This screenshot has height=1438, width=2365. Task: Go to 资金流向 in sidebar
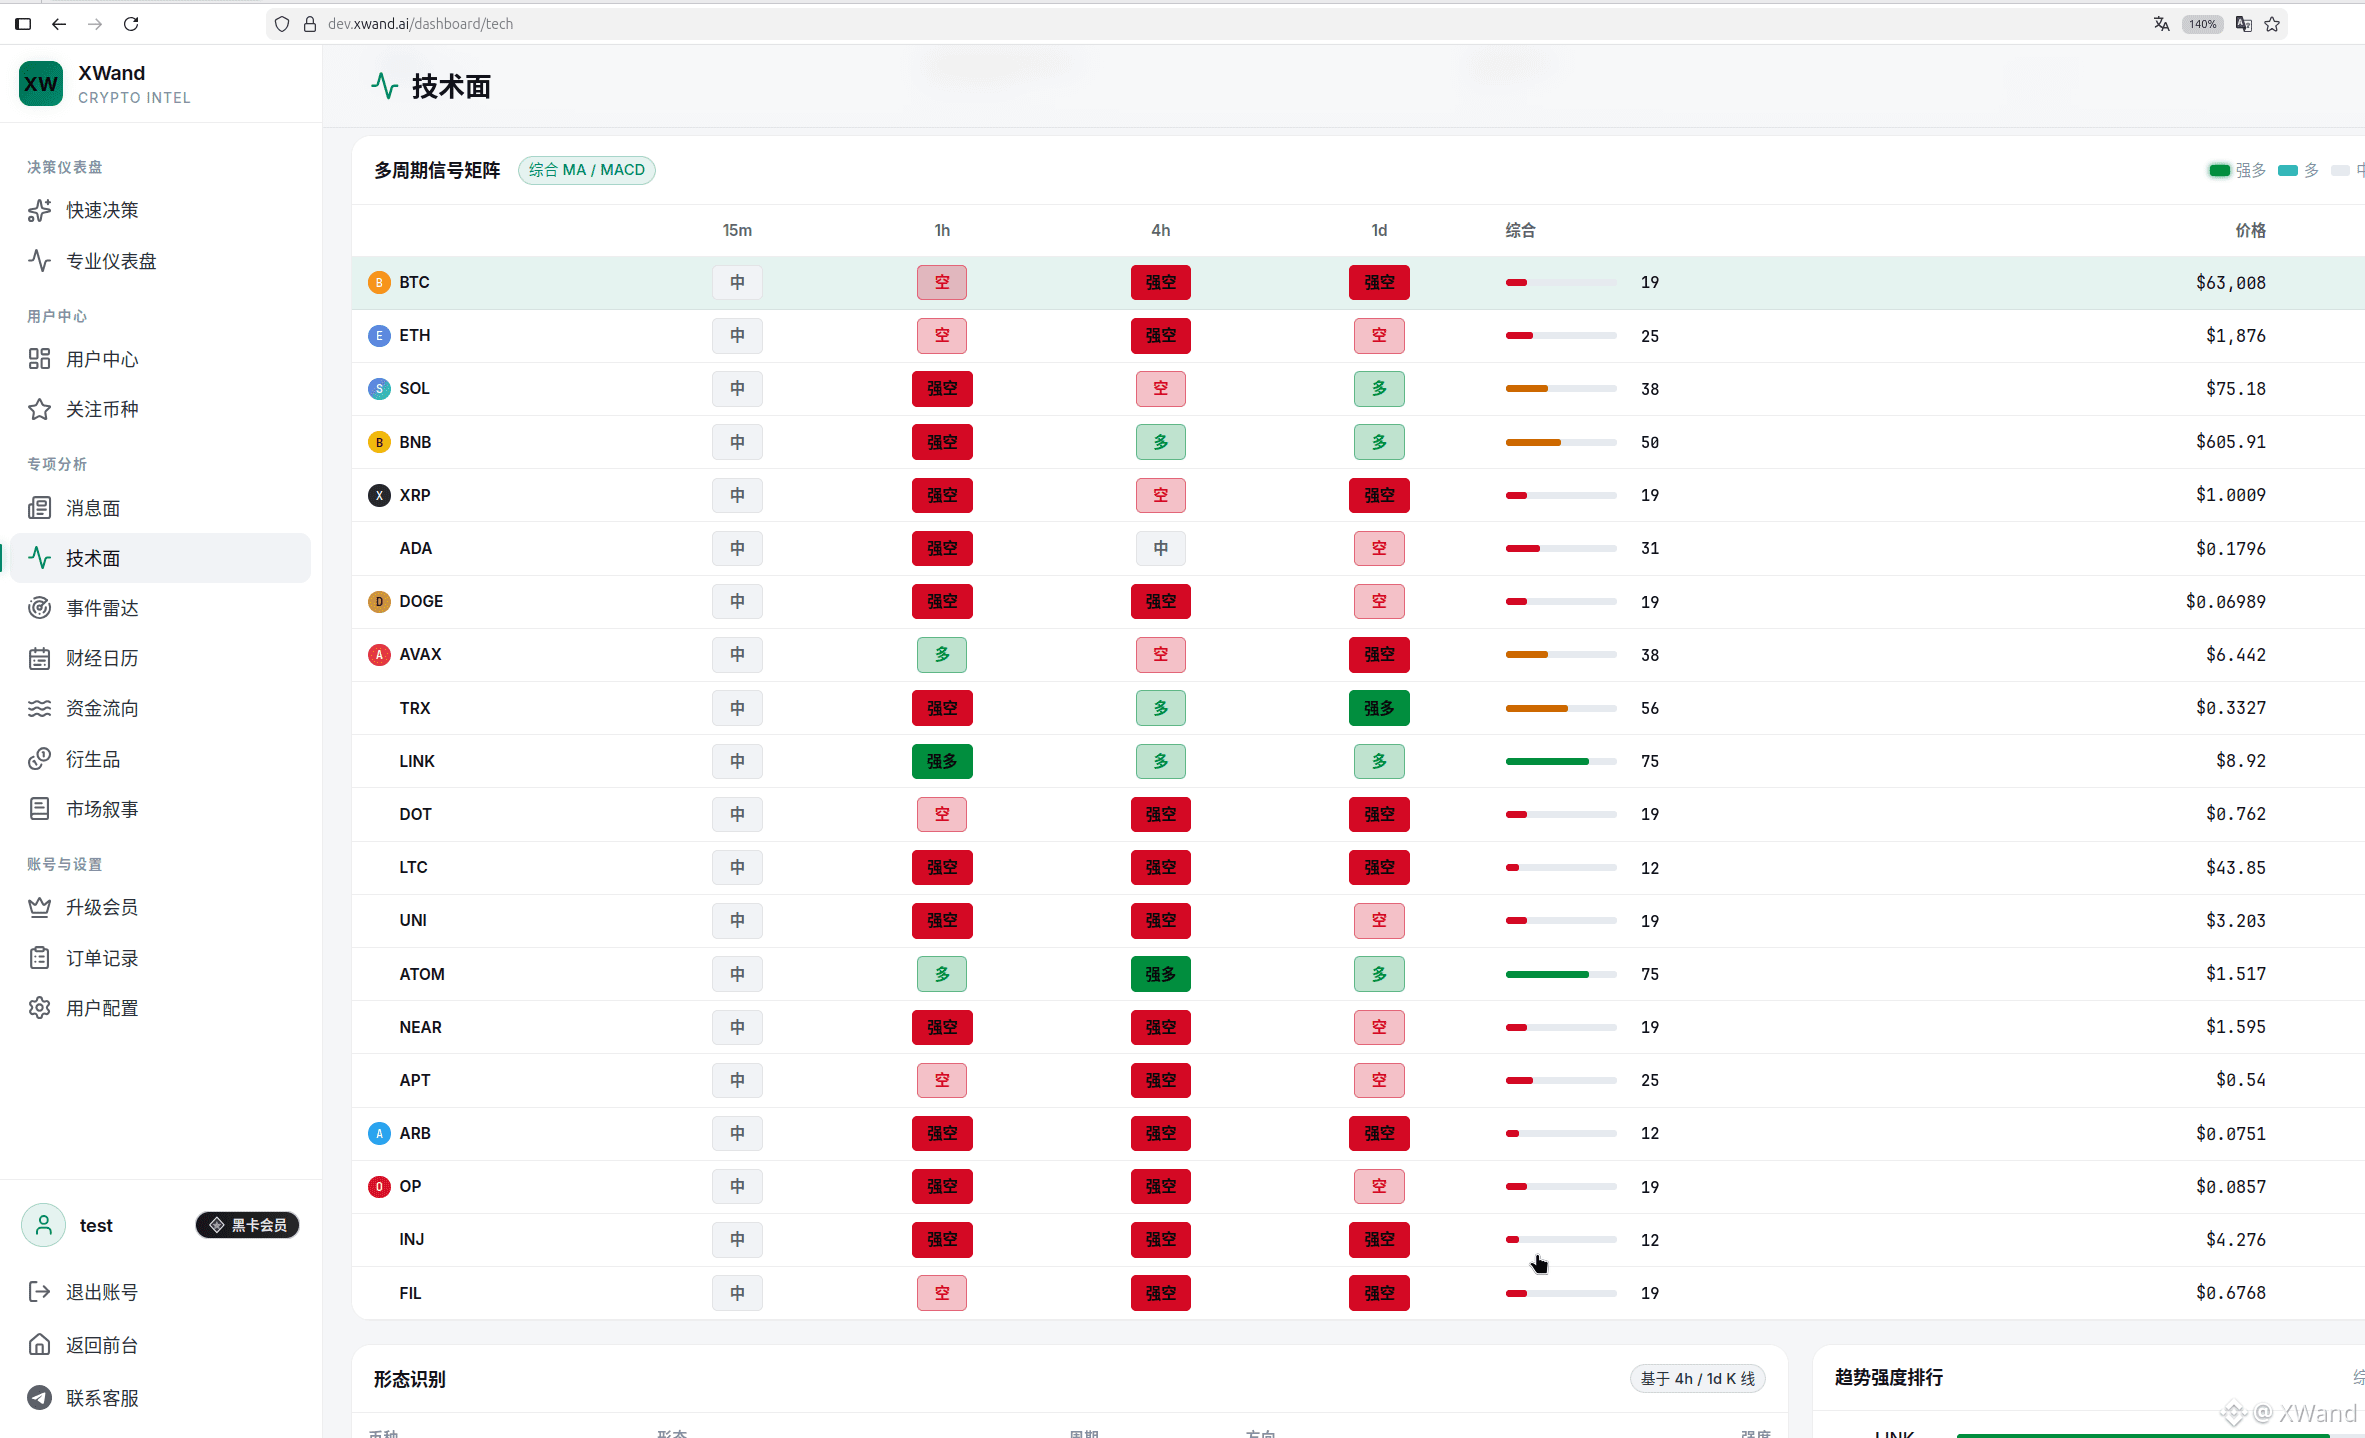click(160, 708)
